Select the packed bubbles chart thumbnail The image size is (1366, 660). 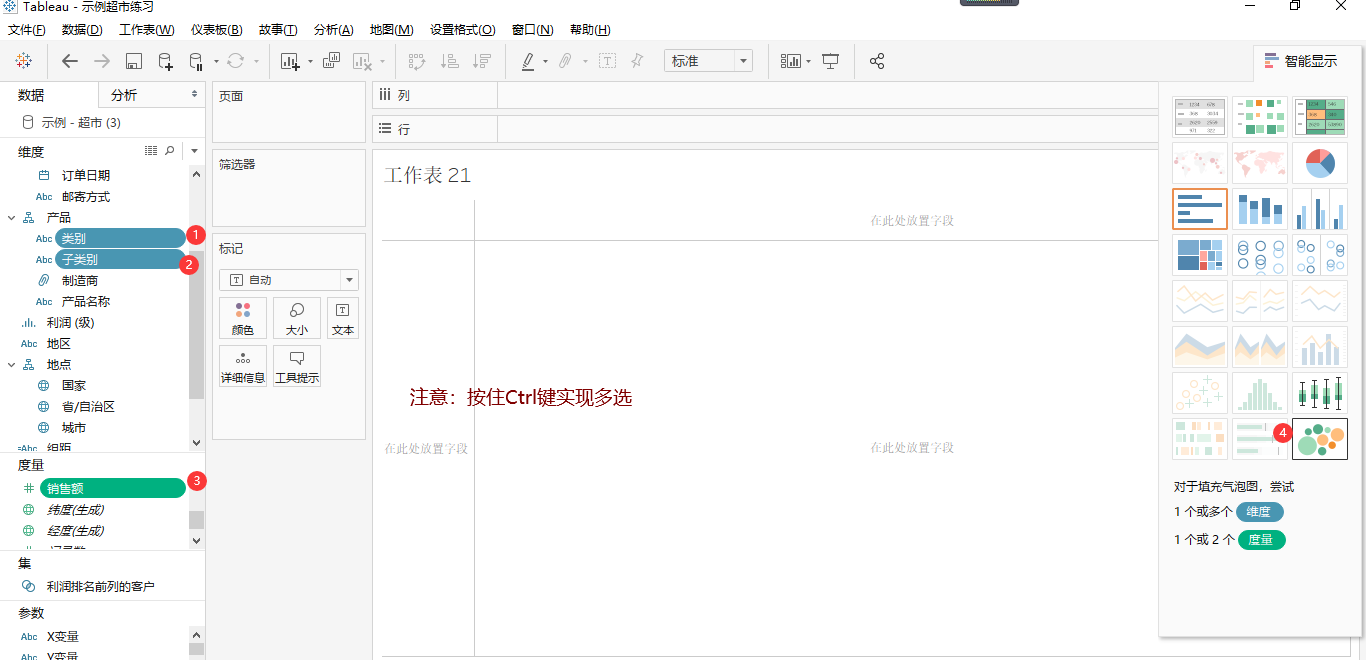click(1320, 438)
